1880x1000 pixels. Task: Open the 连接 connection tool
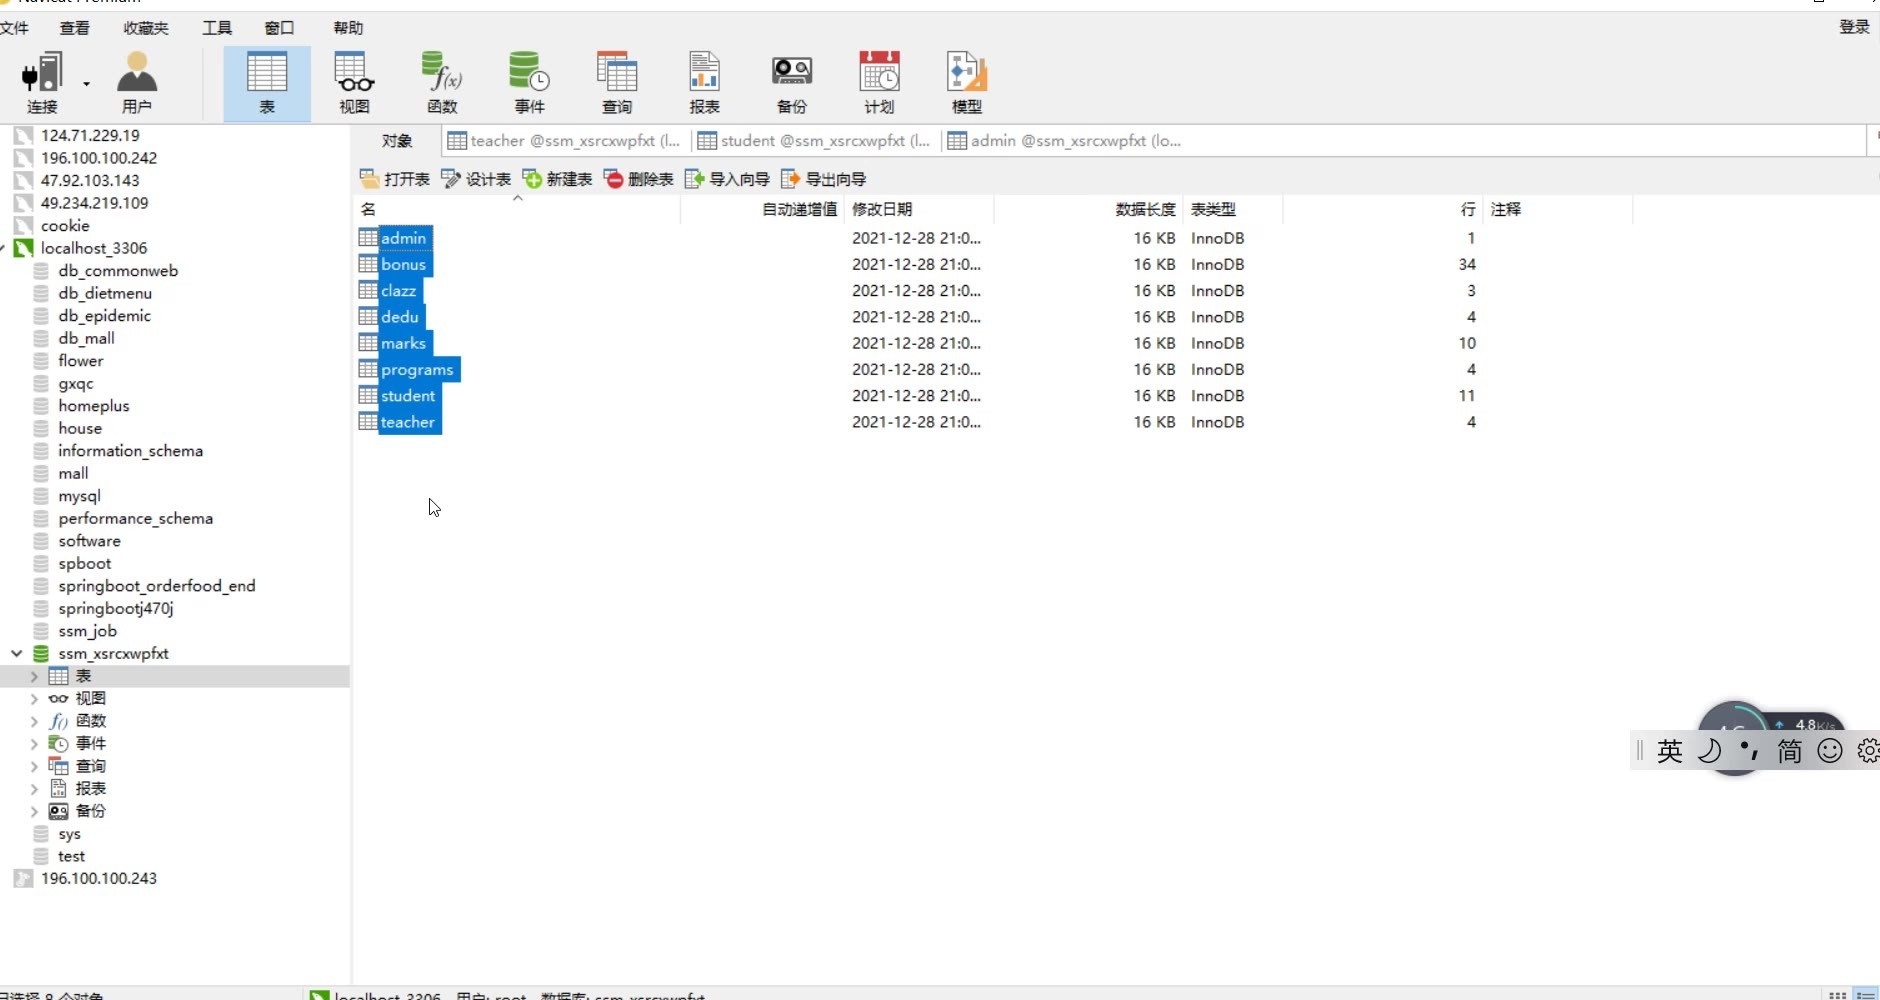coord(42,84)
